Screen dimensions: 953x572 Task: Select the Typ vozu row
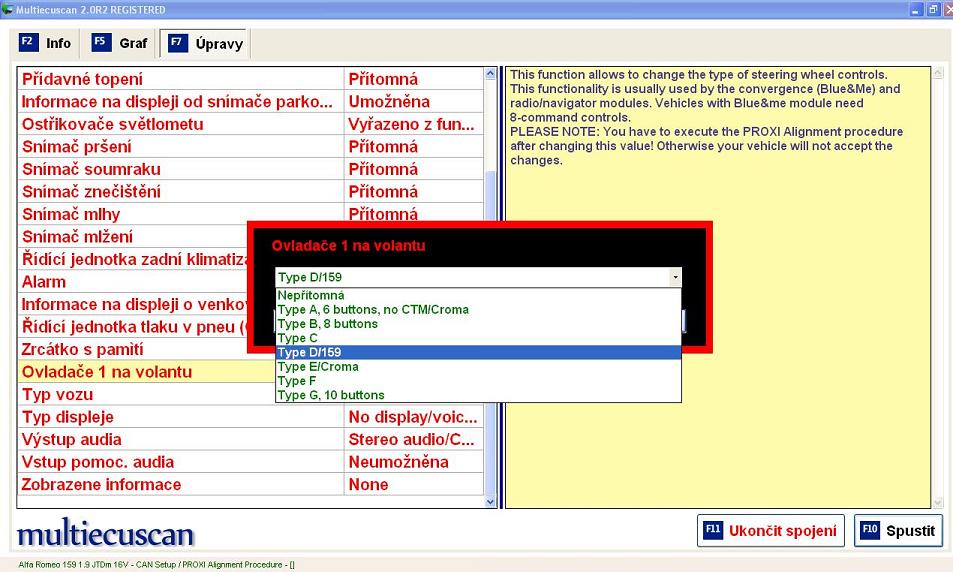coord(146,394)
